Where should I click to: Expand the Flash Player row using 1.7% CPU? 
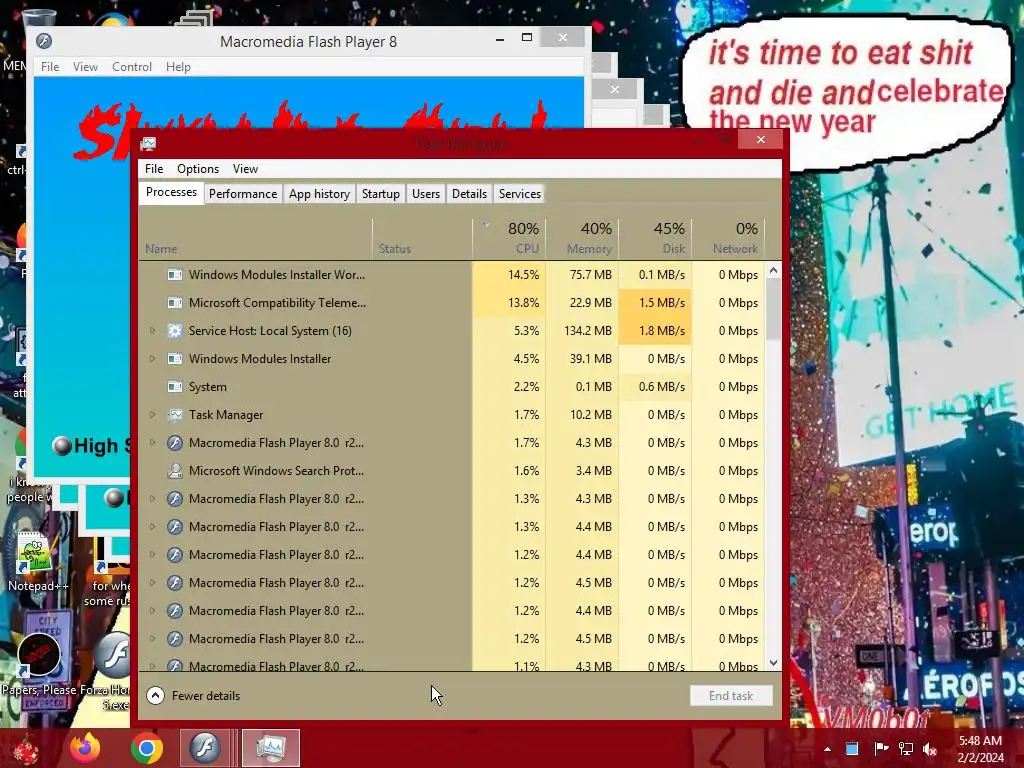(x=152, y=443)
